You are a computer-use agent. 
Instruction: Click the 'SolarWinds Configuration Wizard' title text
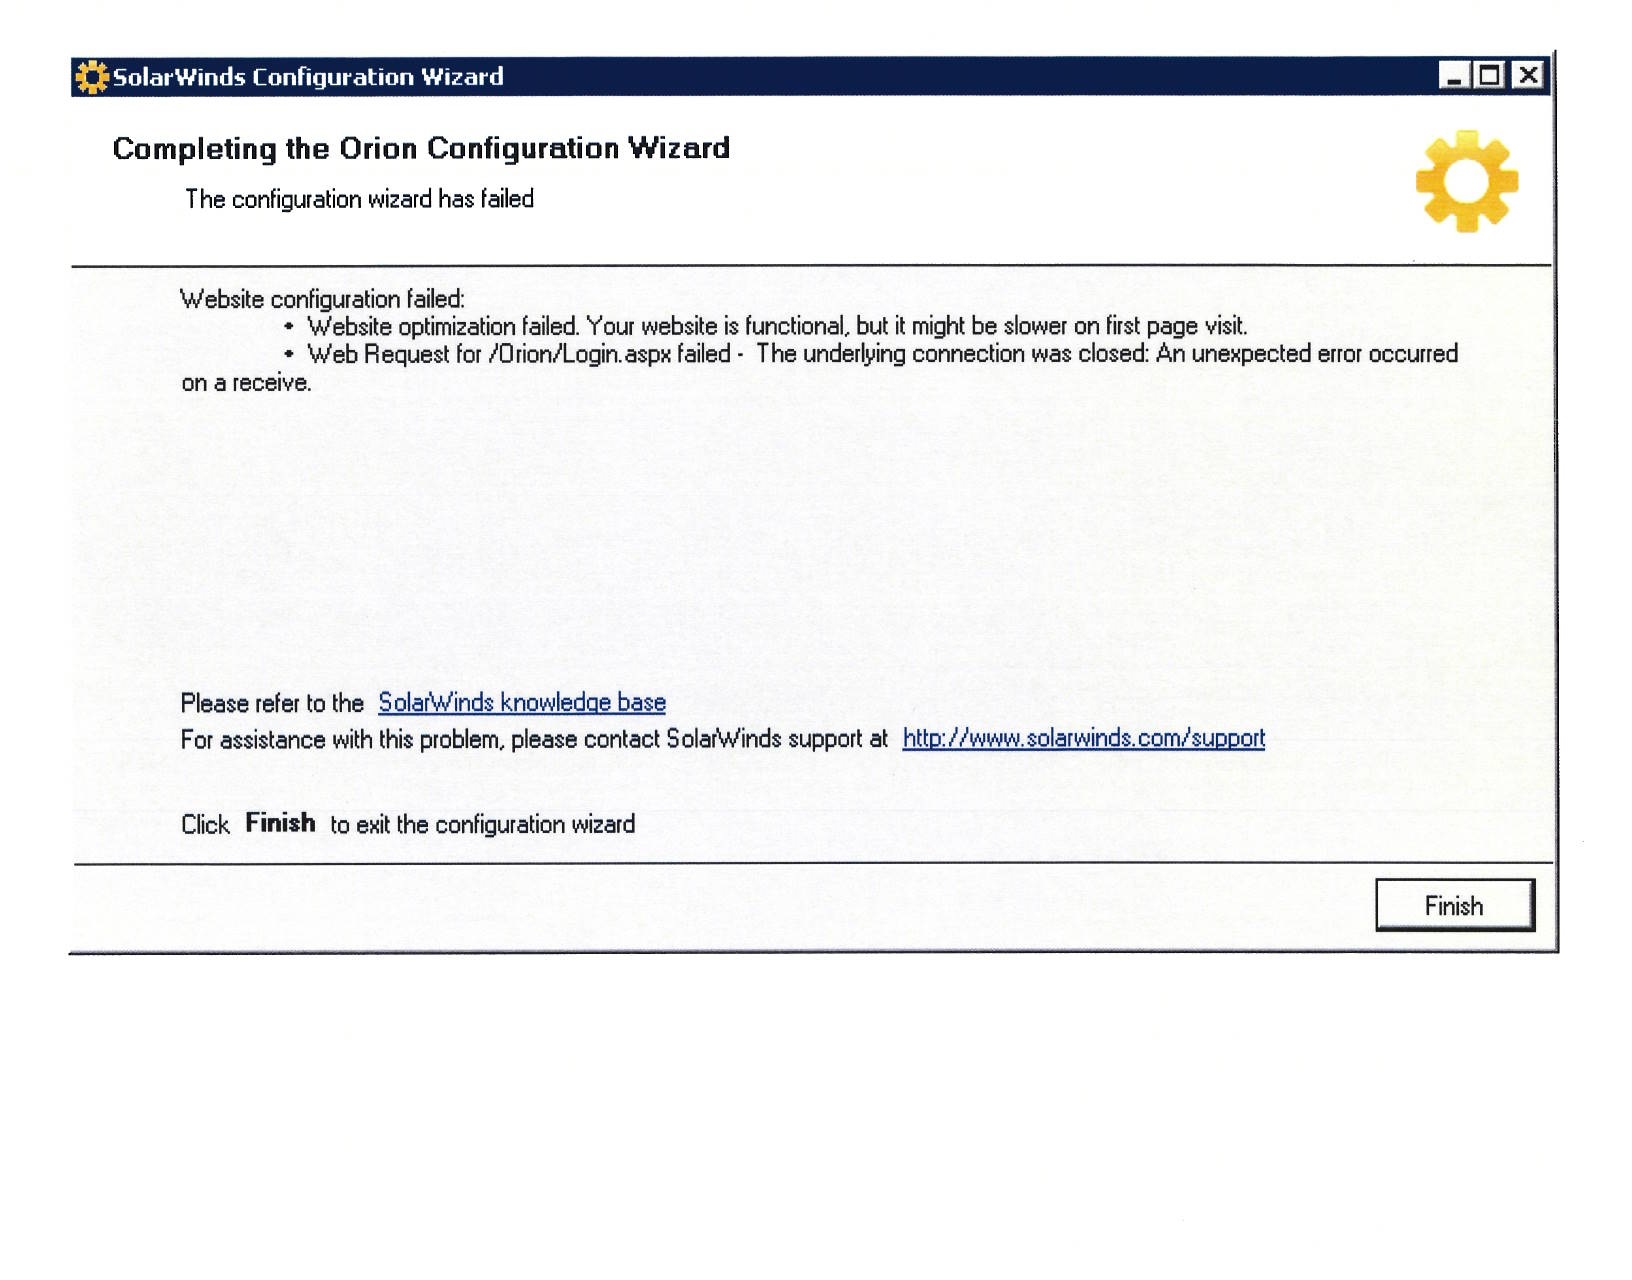(x=308, y=77)
